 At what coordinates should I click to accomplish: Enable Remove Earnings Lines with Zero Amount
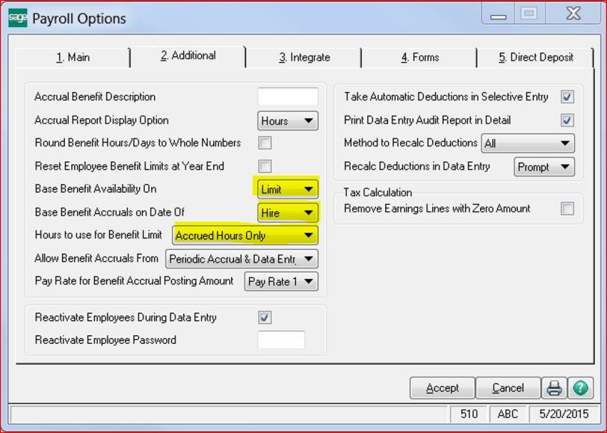pos(567,209)
